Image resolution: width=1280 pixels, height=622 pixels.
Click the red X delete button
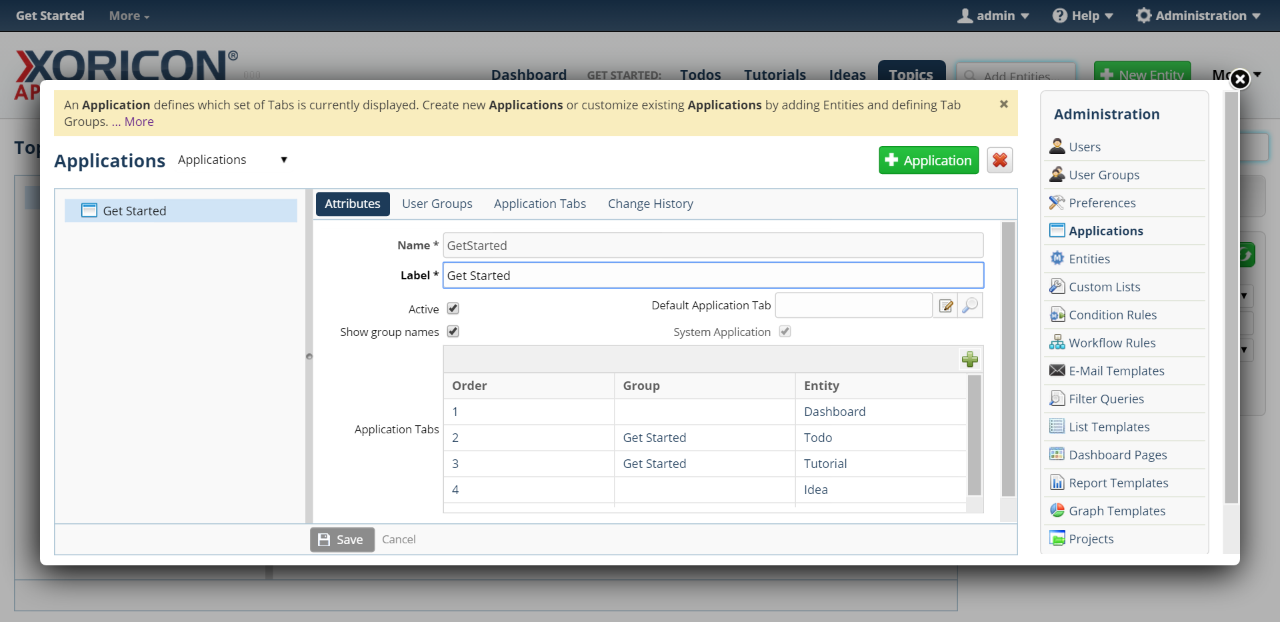[x=999, y=160]
